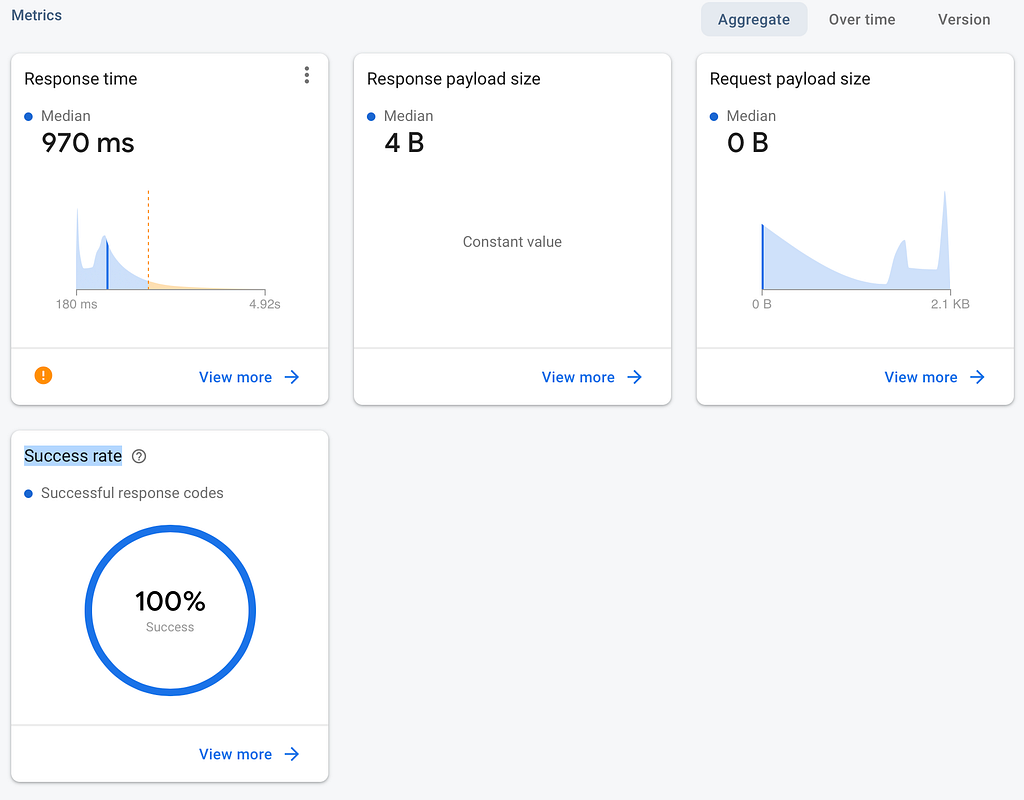The height and width of the screenshot is (800, 1024).
Task: Select the Version tab
Action: (964, 19)
